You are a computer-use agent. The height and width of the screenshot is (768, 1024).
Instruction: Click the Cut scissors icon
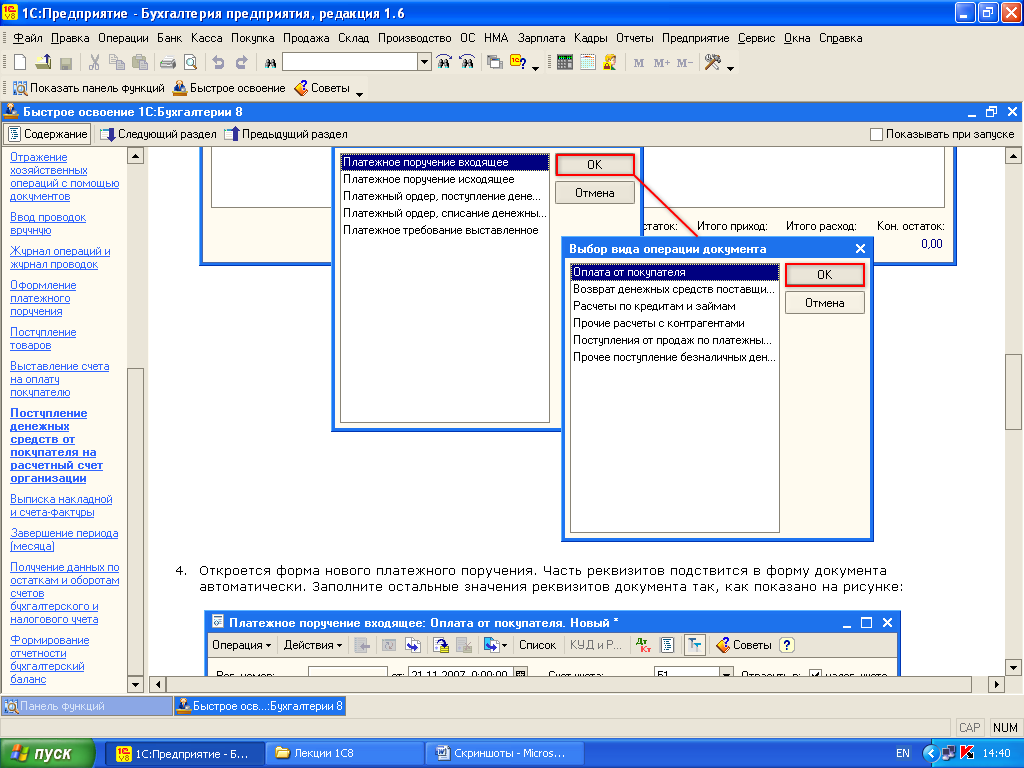coord(94,63)
